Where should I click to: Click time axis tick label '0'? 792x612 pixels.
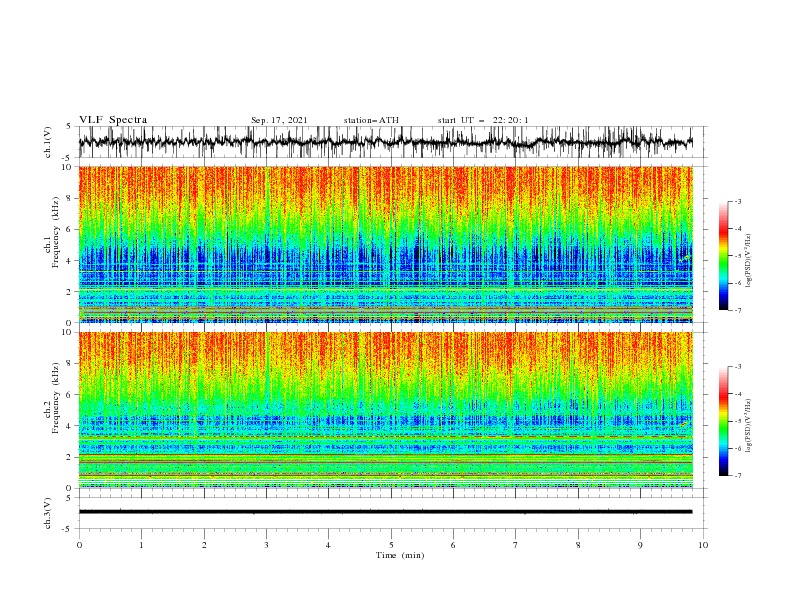(79, 545)
